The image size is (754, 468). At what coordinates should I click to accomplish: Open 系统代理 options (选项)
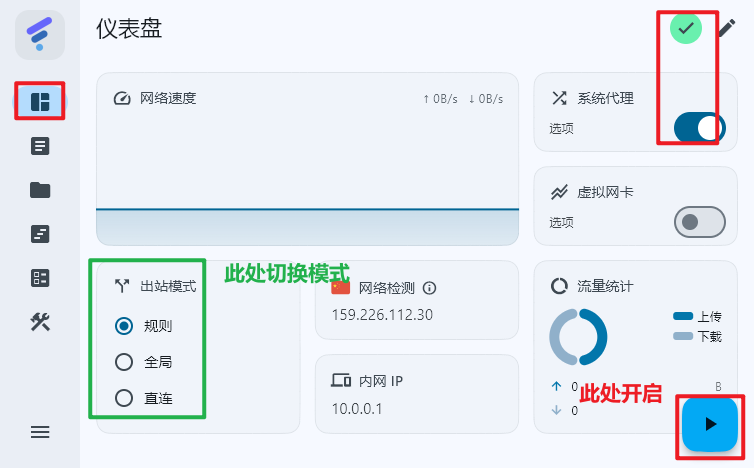pyautogui.click(x=562, y=128)
